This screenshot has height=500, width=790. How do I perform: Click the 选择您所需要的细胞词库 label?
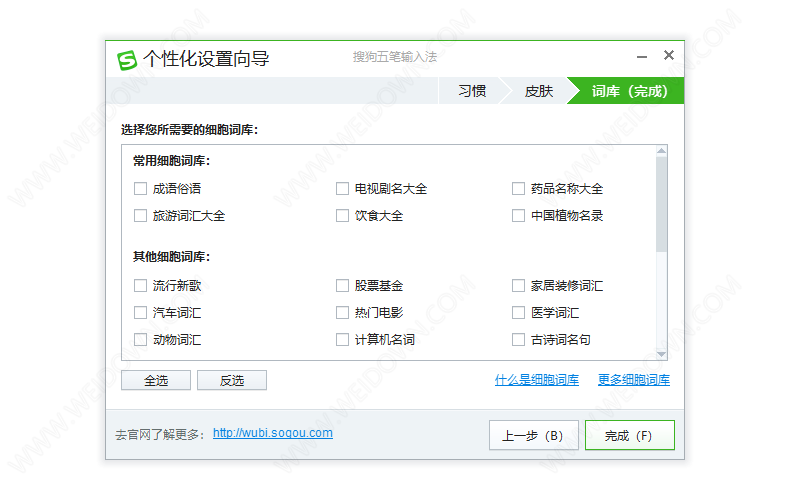pos(189,130)
